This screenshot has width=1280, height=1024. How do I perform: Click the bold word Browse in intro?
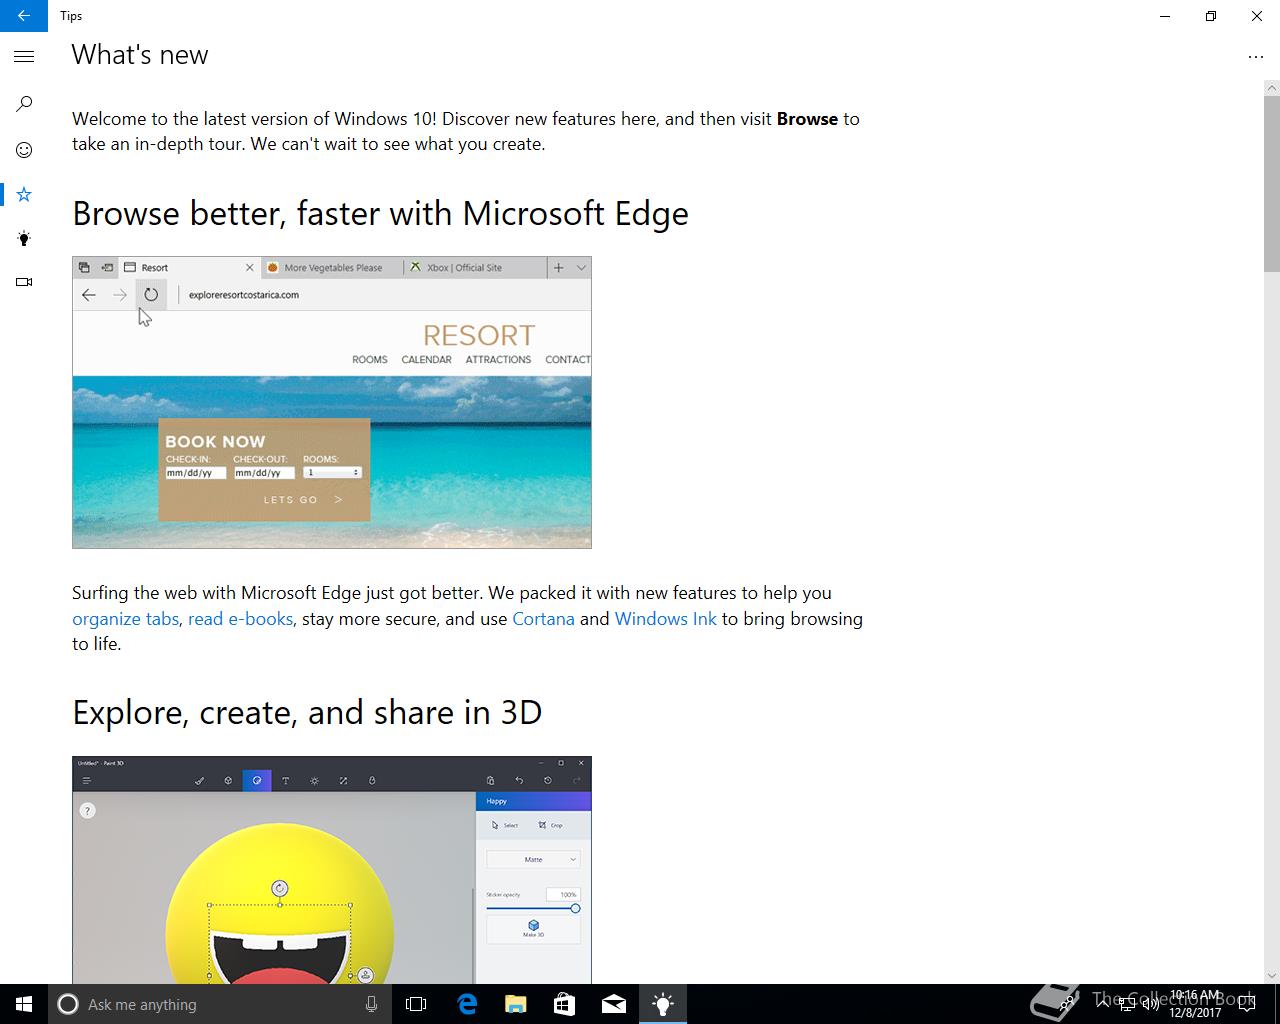pyautogui.click(x=807, y=119)
